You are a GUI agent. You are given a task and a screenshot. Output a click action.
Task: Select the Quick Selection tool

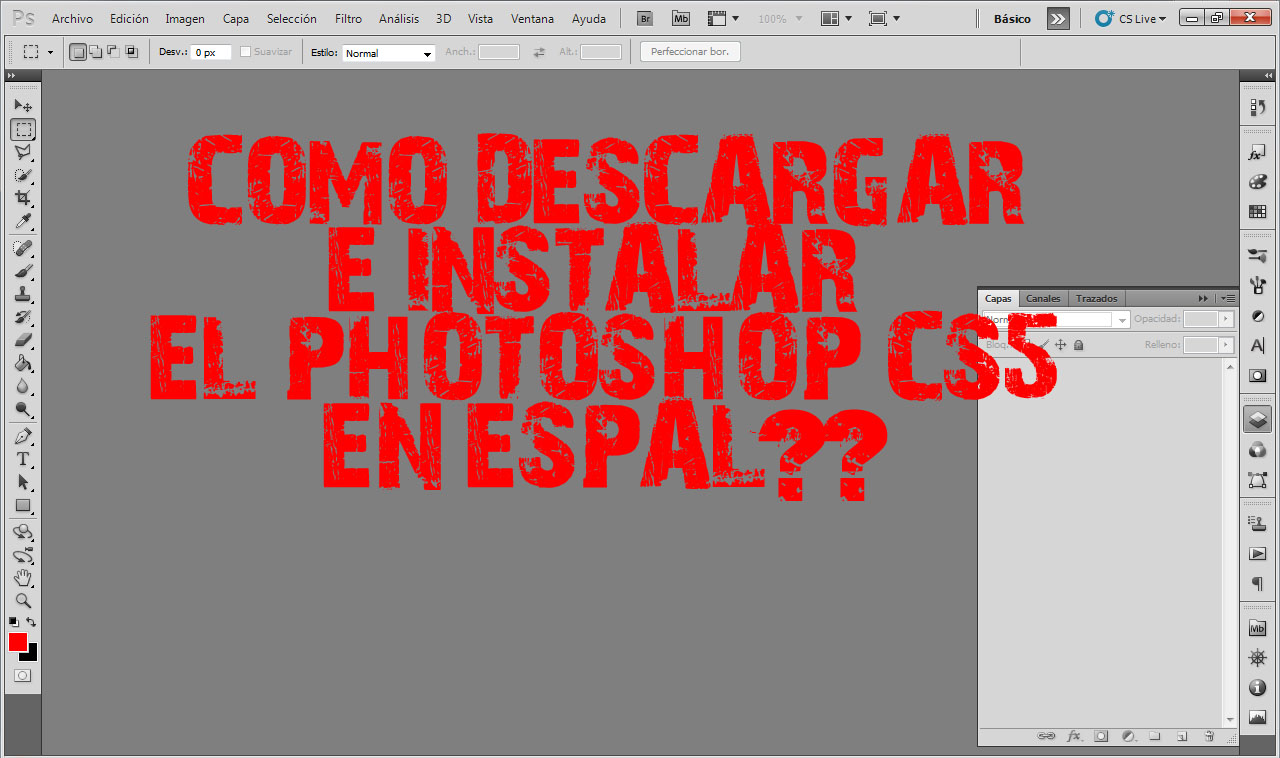[23, 175]
